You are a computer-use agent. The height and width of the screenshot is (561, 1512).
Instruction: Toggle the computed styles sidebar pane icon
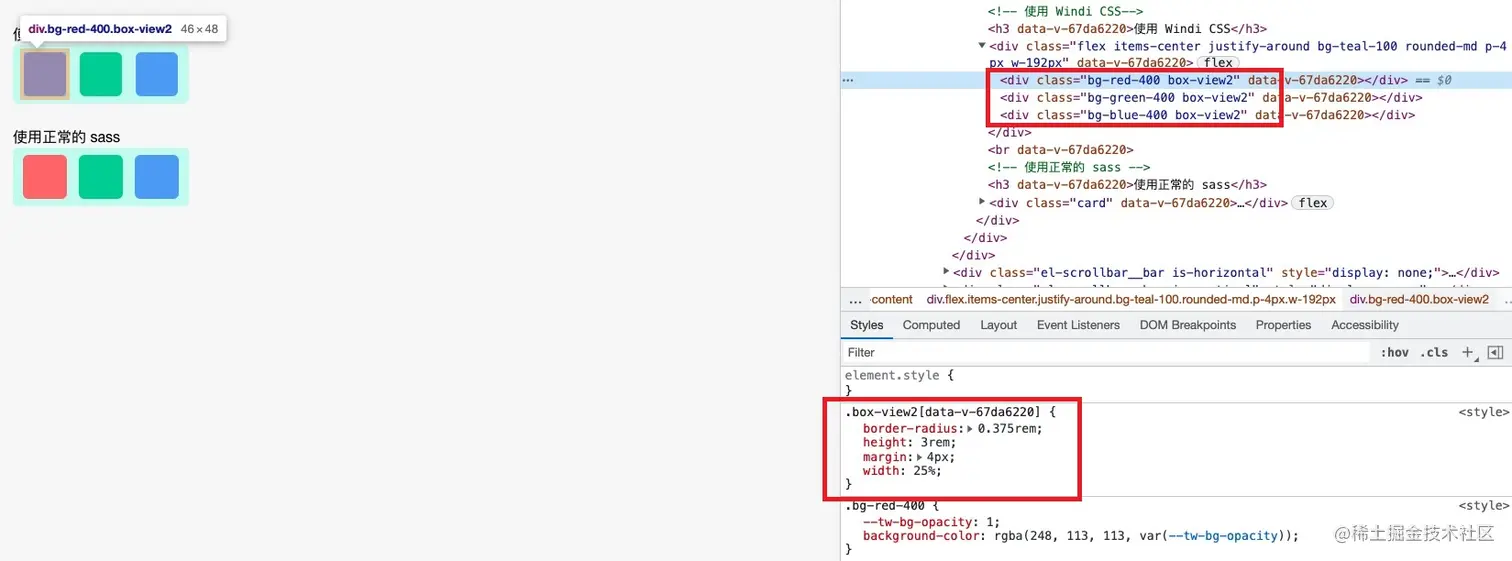tap(1495, 352)
